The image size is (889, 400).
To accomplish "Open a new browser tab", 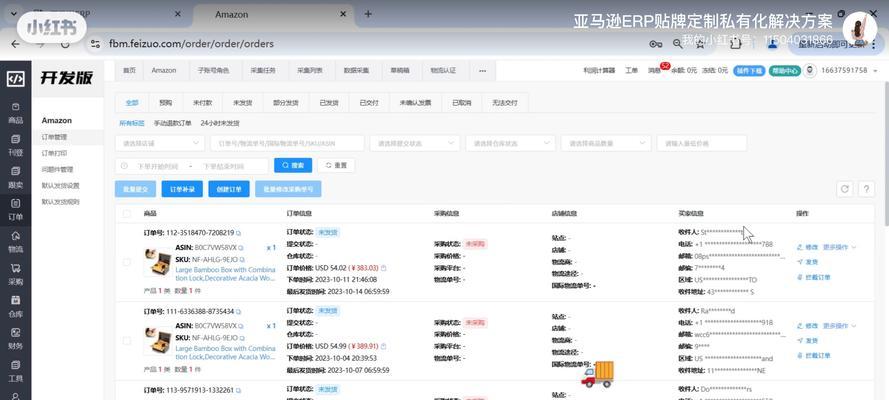I will (x=368, y=14).
